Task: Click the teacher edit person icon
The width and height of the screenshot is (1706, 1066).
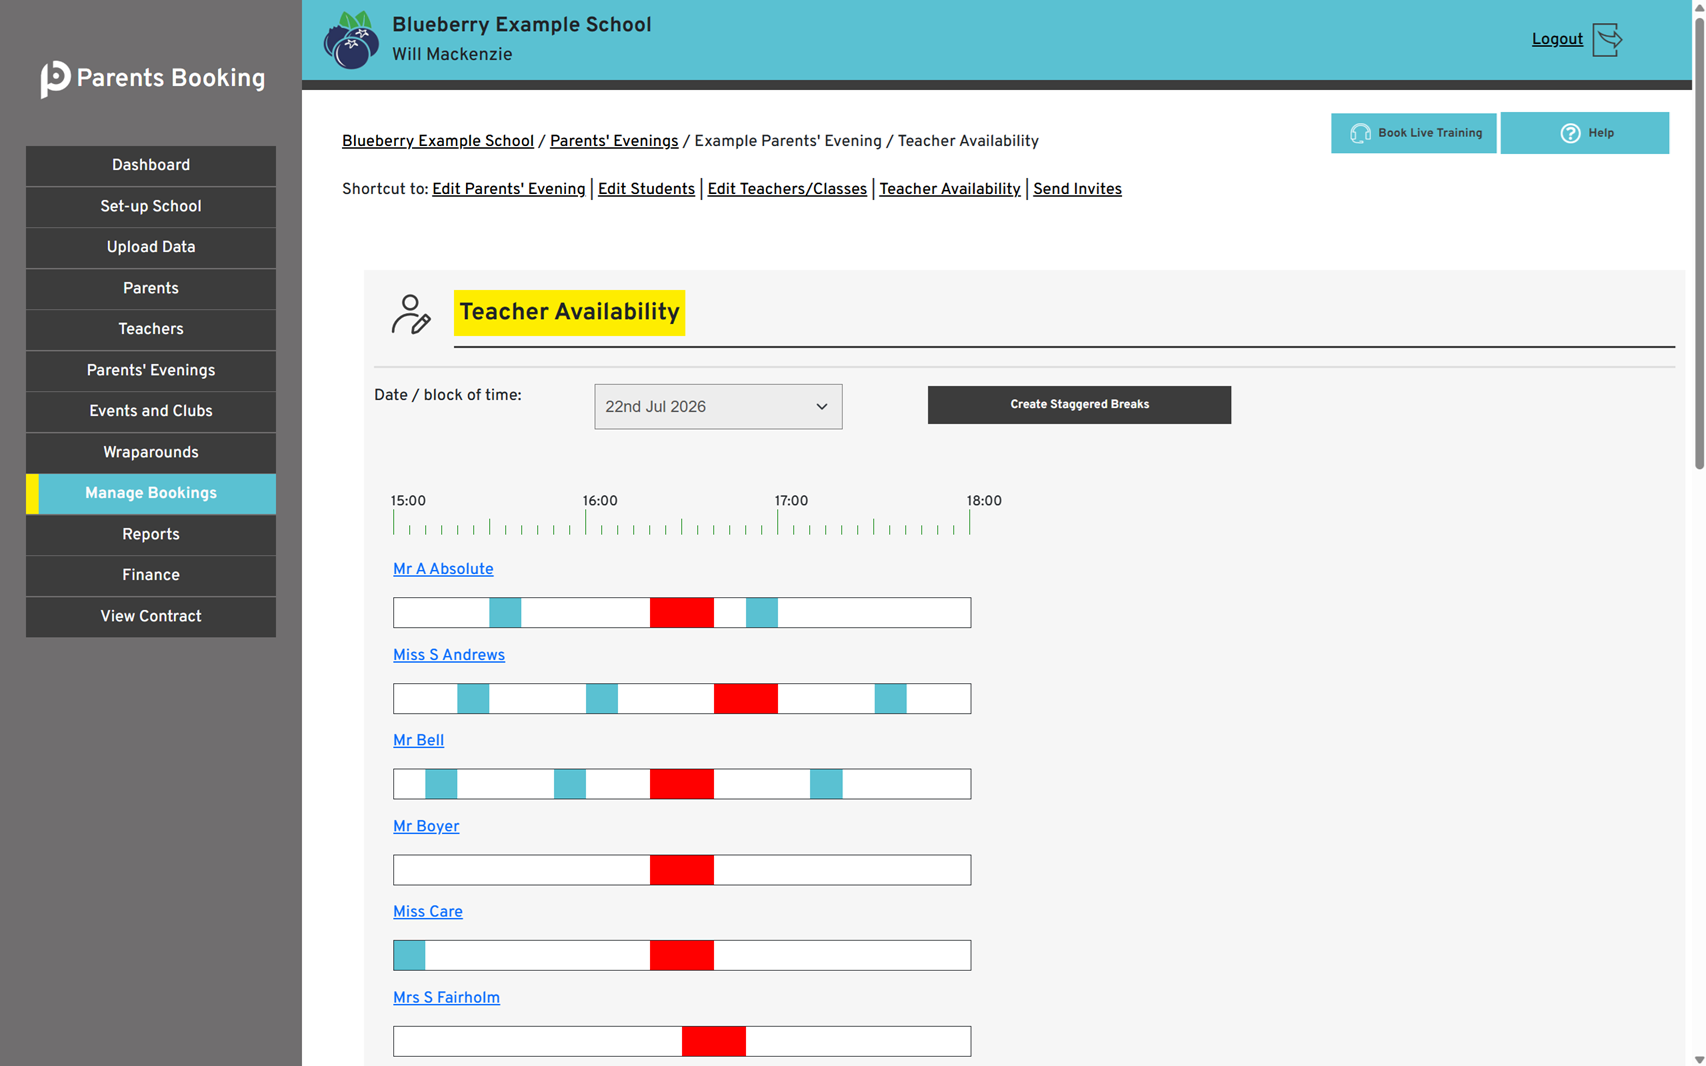Action: (x=410, y=314)
